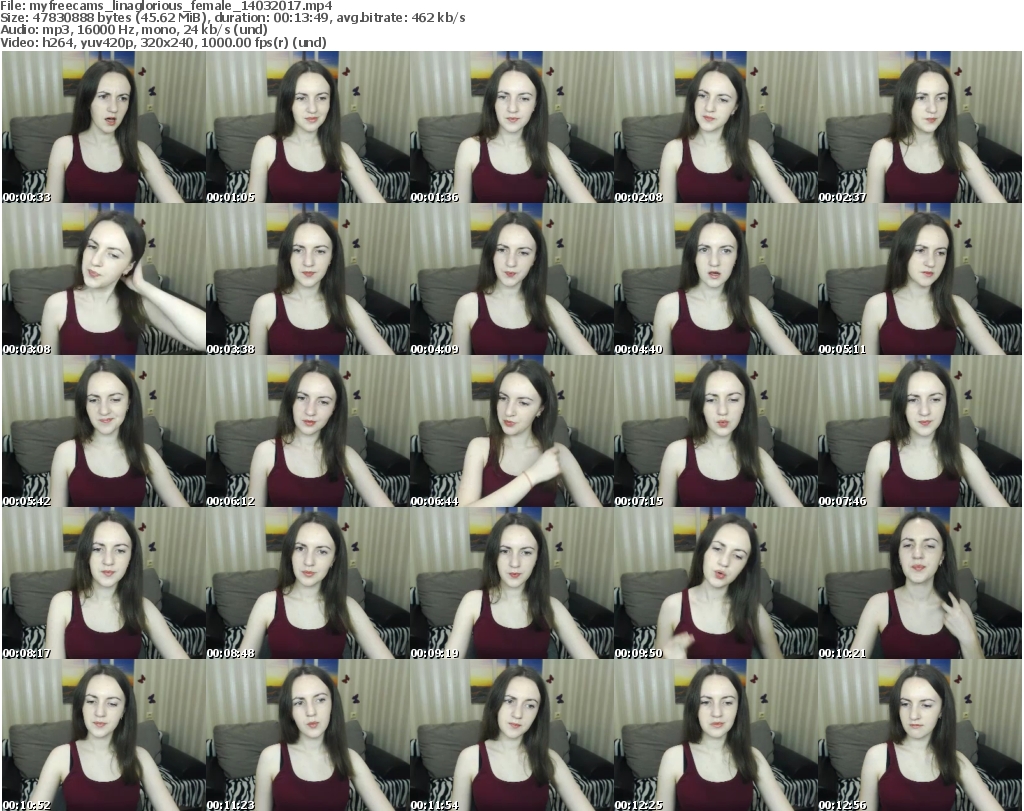1024x811 pixels.
Task: Pick the 00:07:46 video frame
Action: [920, 431]
